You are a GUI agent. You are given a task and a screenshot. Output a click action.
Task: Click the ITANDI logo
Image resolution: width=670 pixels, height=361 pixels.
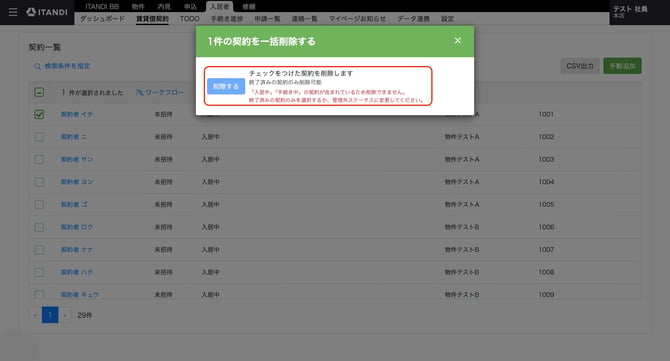47,12
